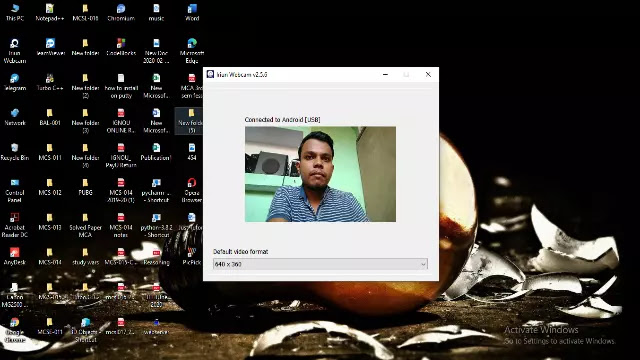Close the Iriun Webcam window
Screen dimensions: 640x360
pyautogui.click(x=428, y=74)
